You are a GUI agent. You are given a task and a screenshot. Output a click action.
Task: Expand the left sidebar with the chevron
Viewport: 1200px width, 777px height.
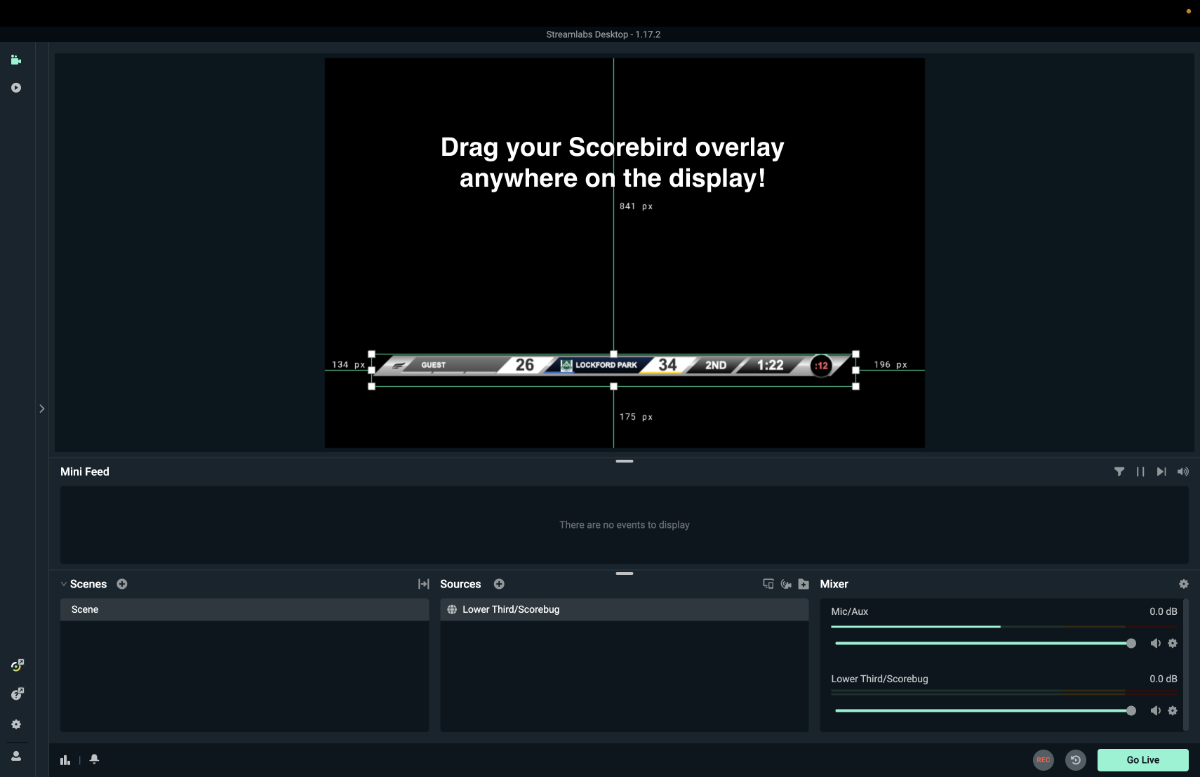[42, 408]
